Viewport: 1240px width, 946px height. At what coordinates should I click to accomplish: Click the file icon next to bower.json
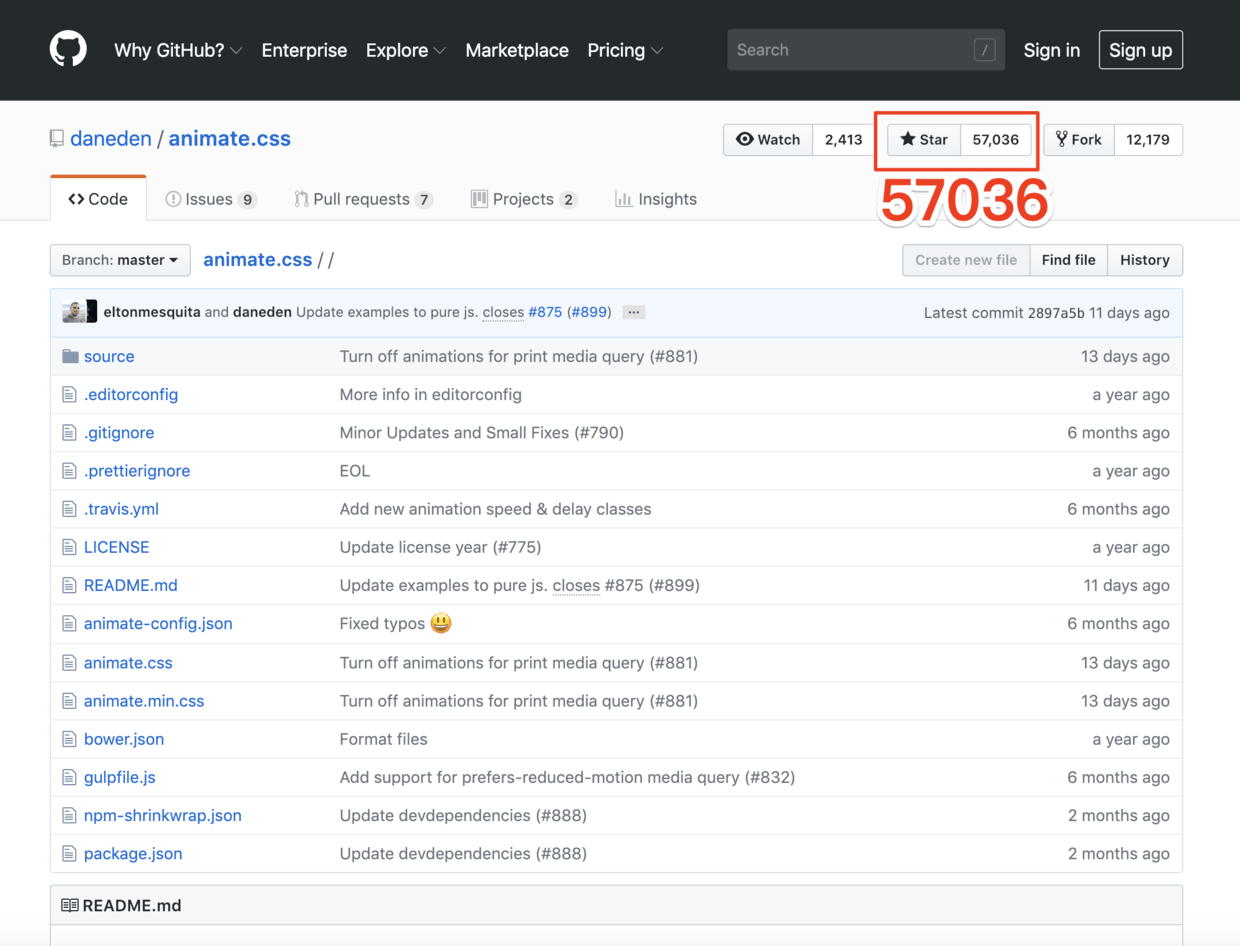click(x=69, y=739)
